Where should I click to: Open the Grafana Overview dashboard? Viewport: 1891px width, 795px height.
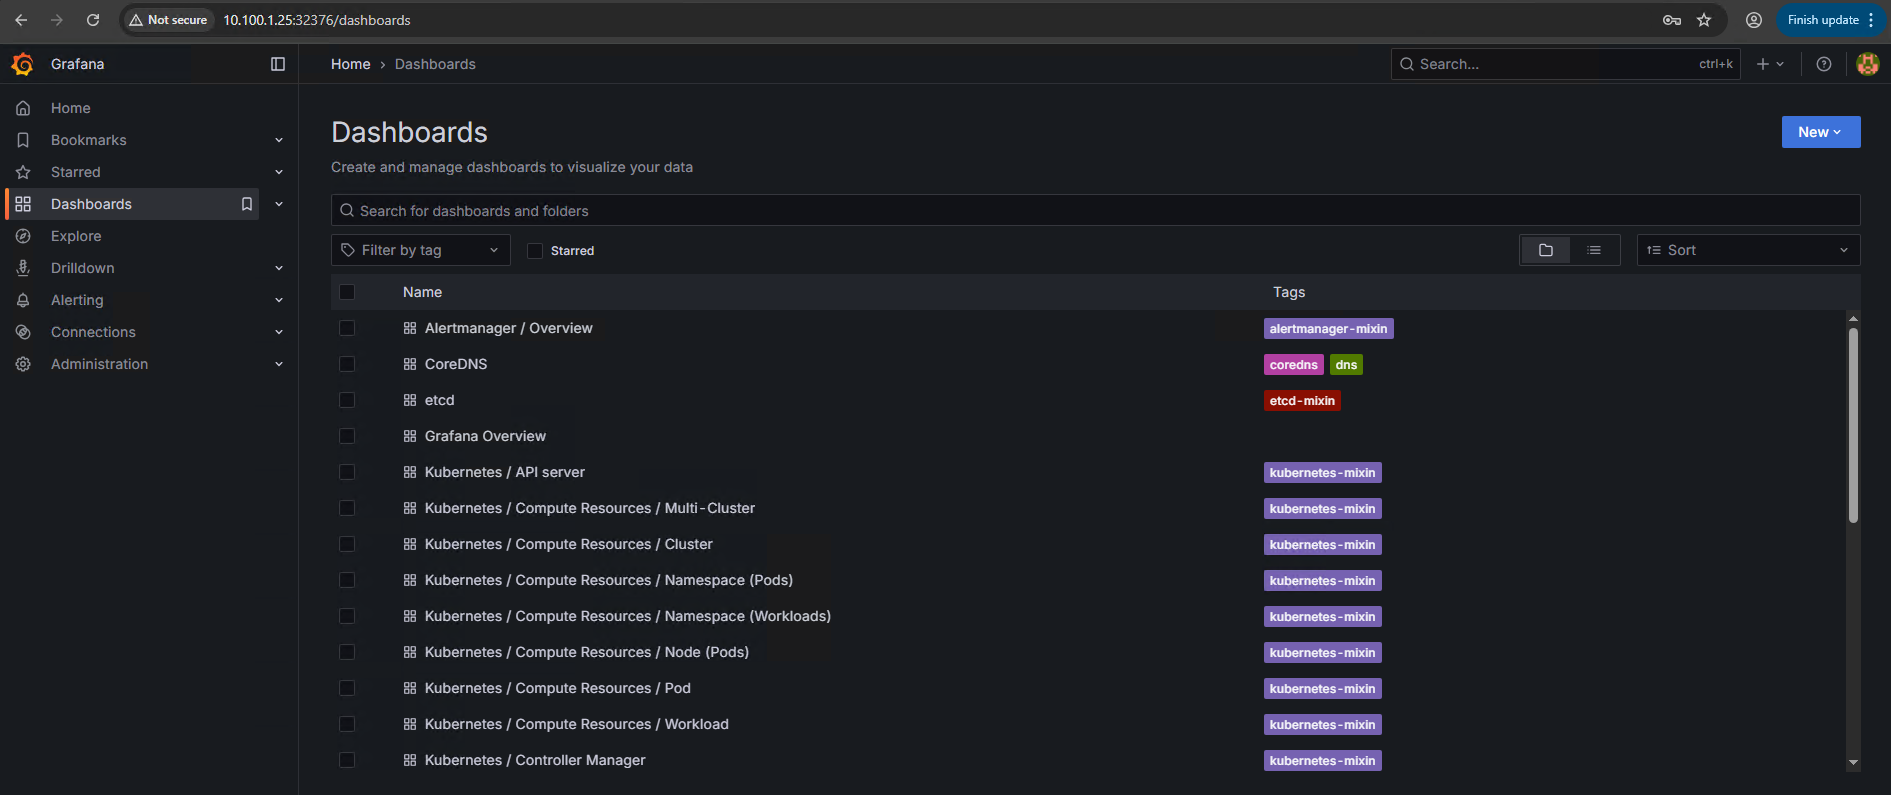[x=485, y=436]
